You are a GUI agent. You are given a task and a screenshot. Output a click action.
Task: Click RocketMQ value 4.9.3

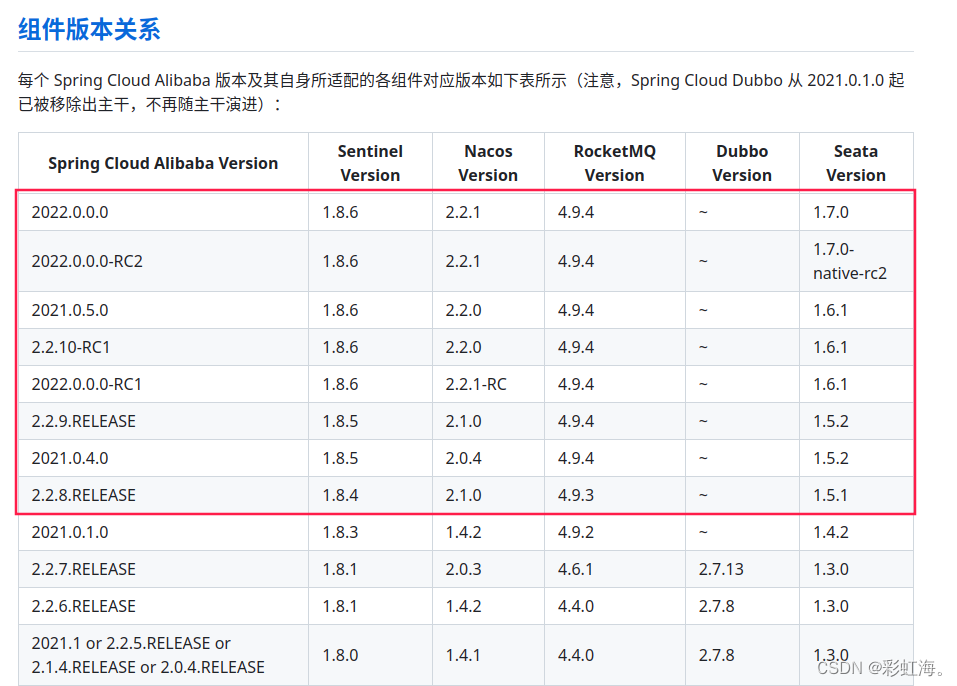(x=576, y=495)
